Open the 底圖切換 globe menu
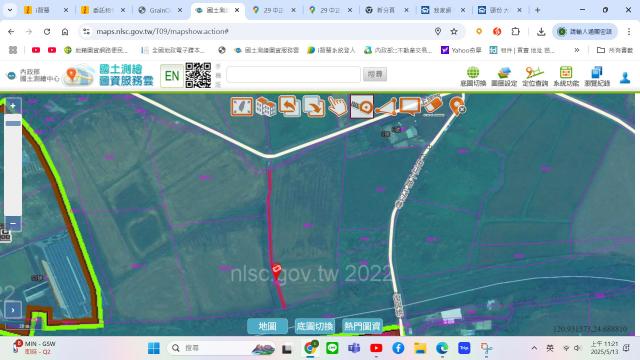The width and height of the screenshot is (640, 360). tap(473, 76)
